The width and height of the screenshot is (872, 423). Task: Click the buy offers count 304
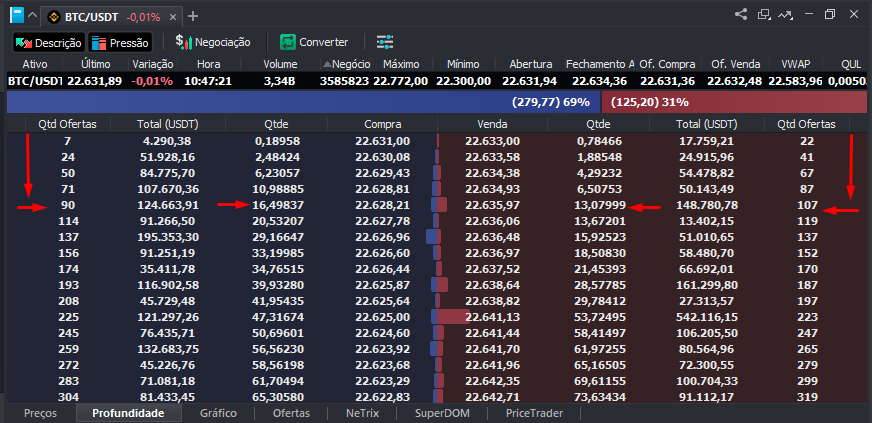pyautogui.click(x=68, y=397)
